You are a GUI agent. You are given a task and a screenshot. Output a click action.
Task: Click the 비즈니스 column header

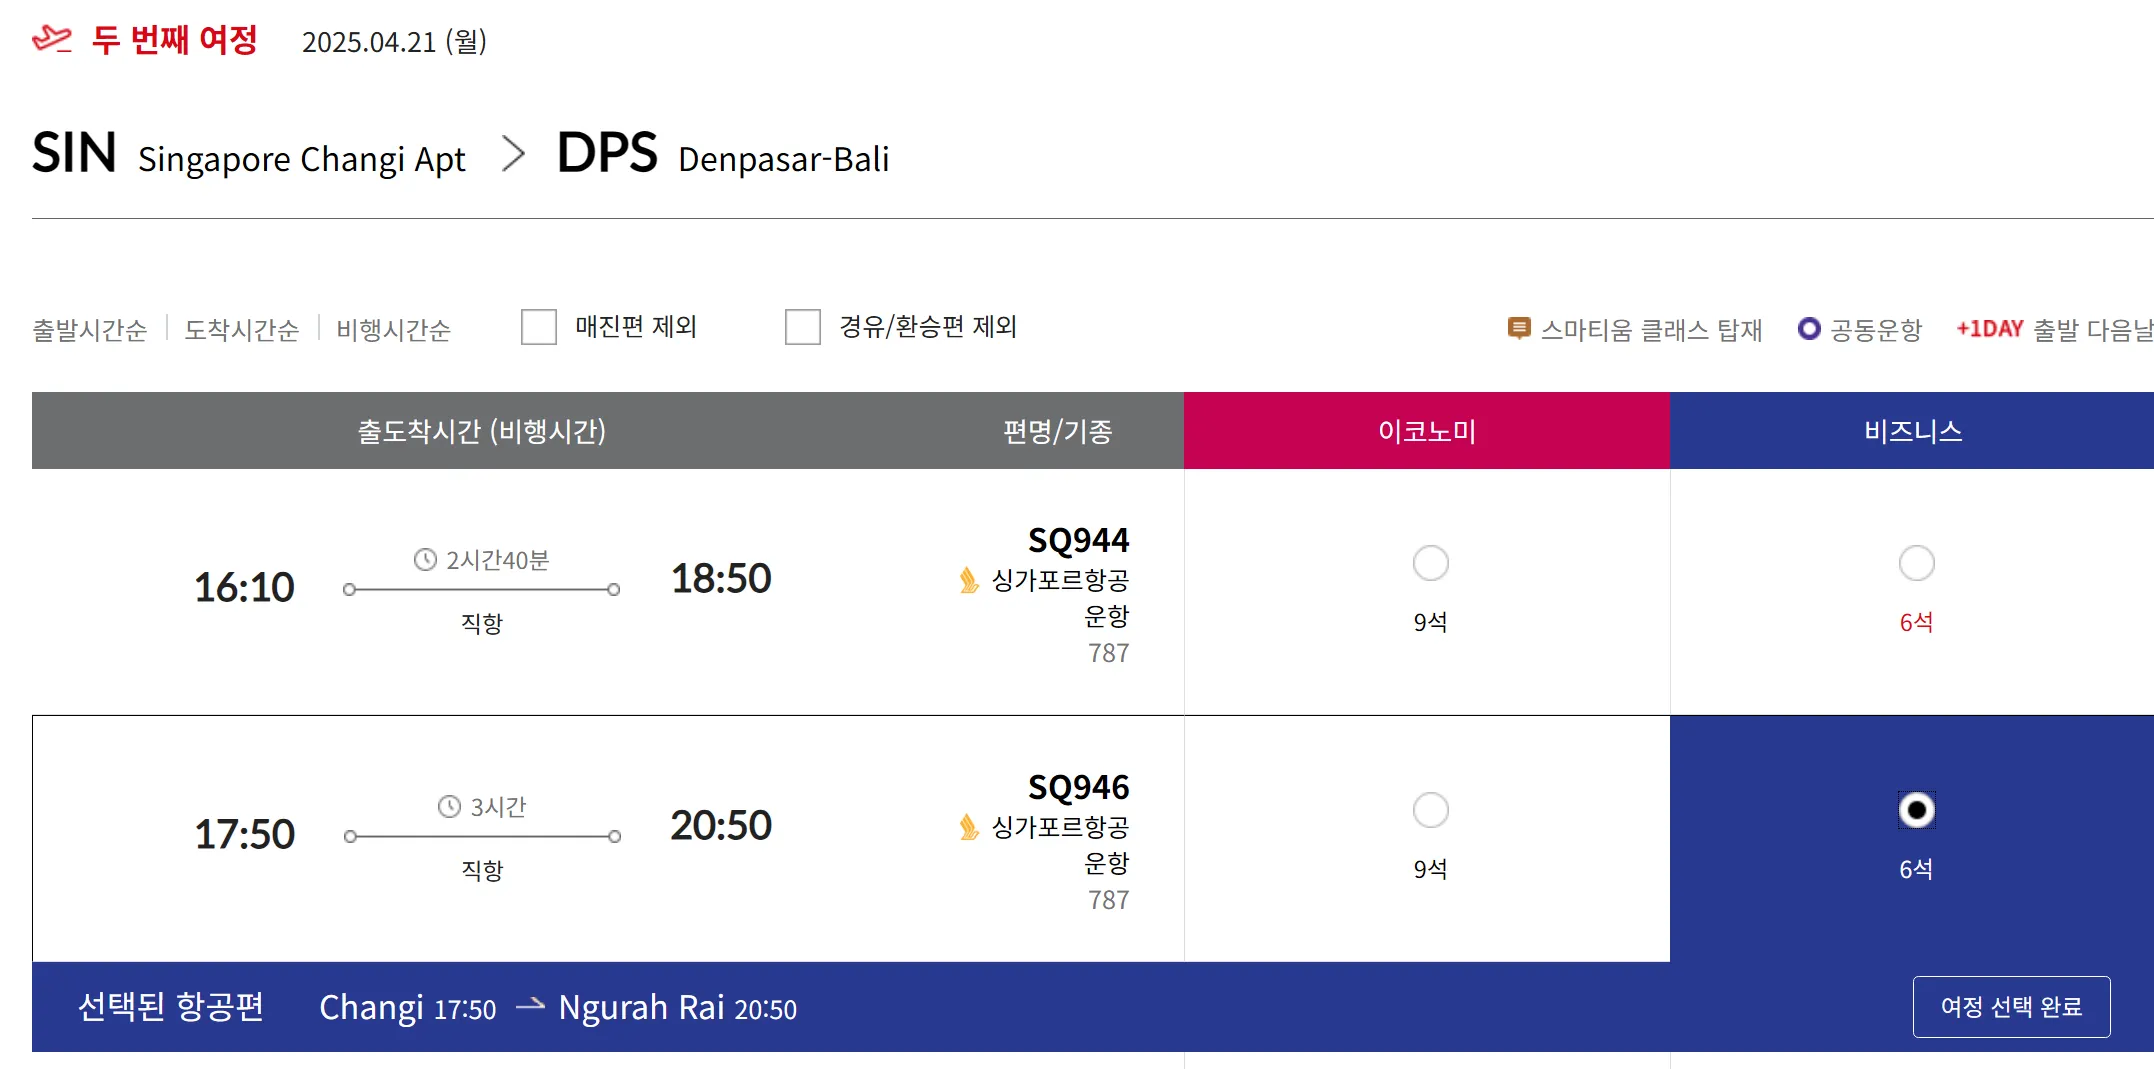(1912, 431)
